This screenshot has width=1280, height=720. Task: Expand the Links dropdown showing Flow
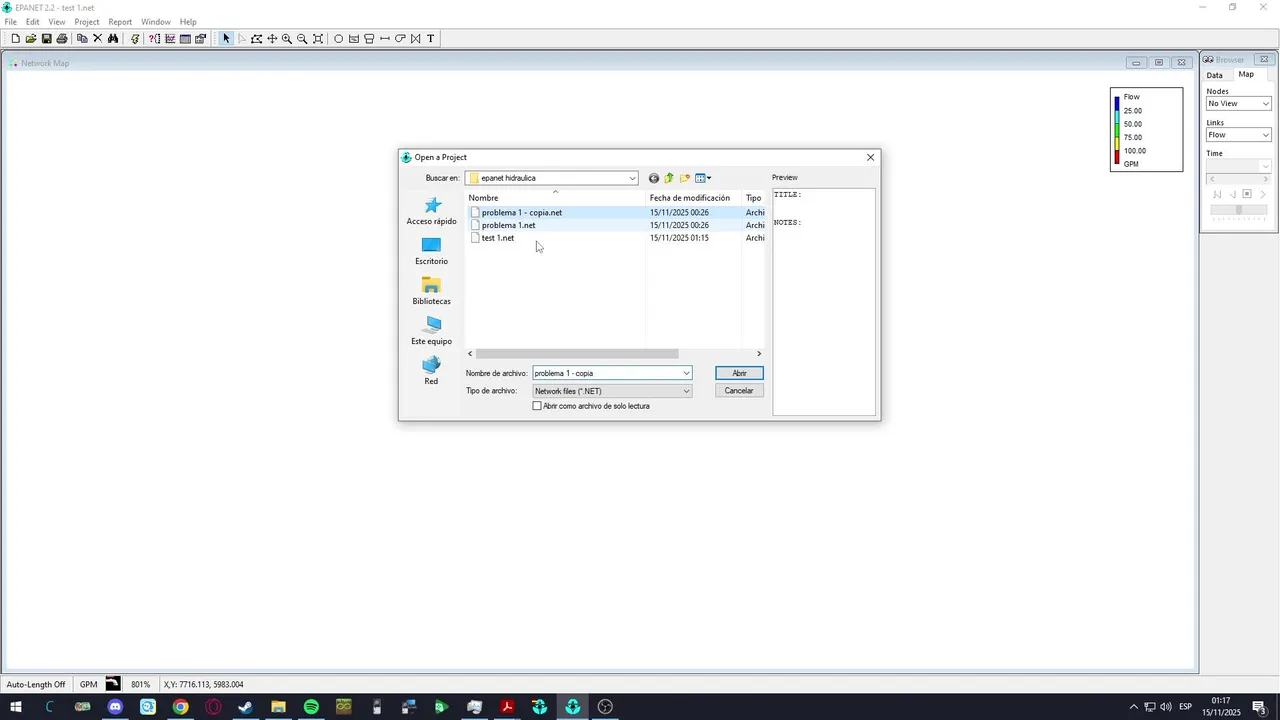tap(1265, 135)
